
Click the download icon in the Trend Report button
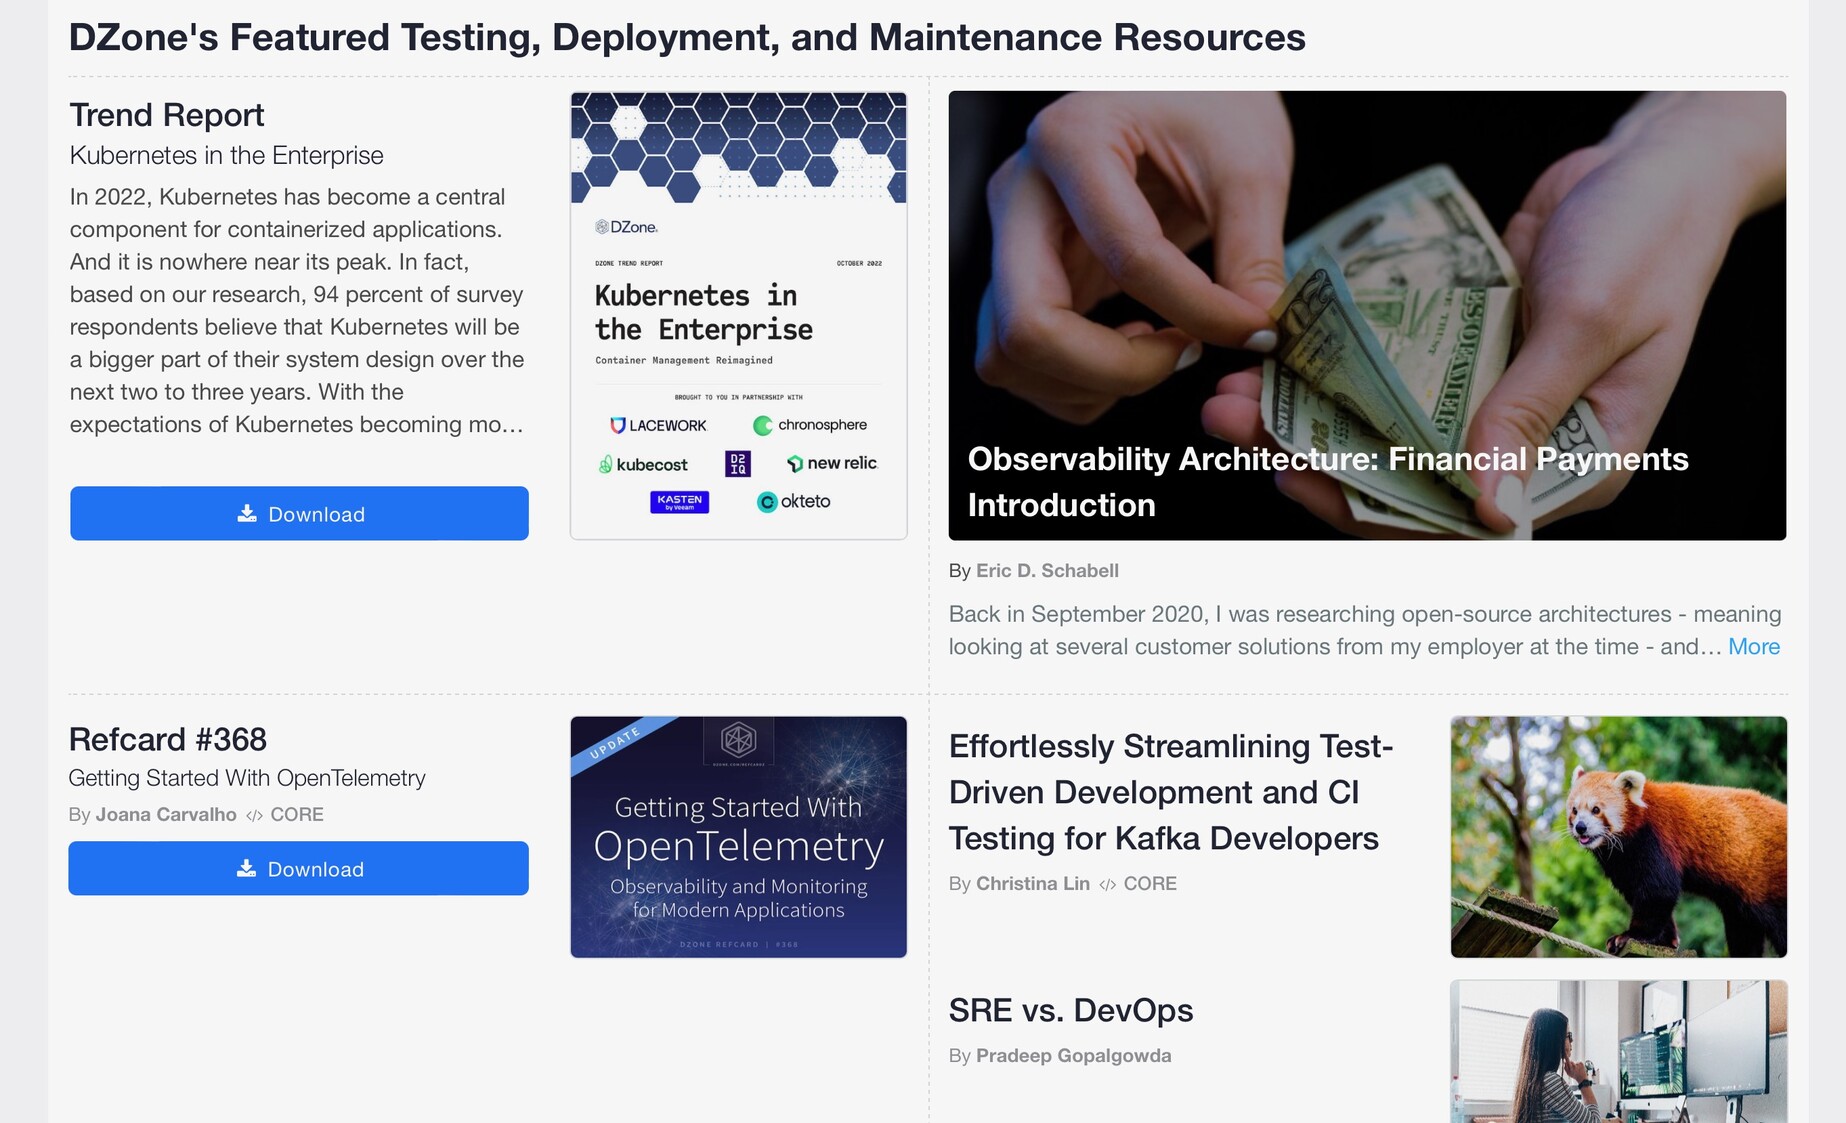point(247,514)
